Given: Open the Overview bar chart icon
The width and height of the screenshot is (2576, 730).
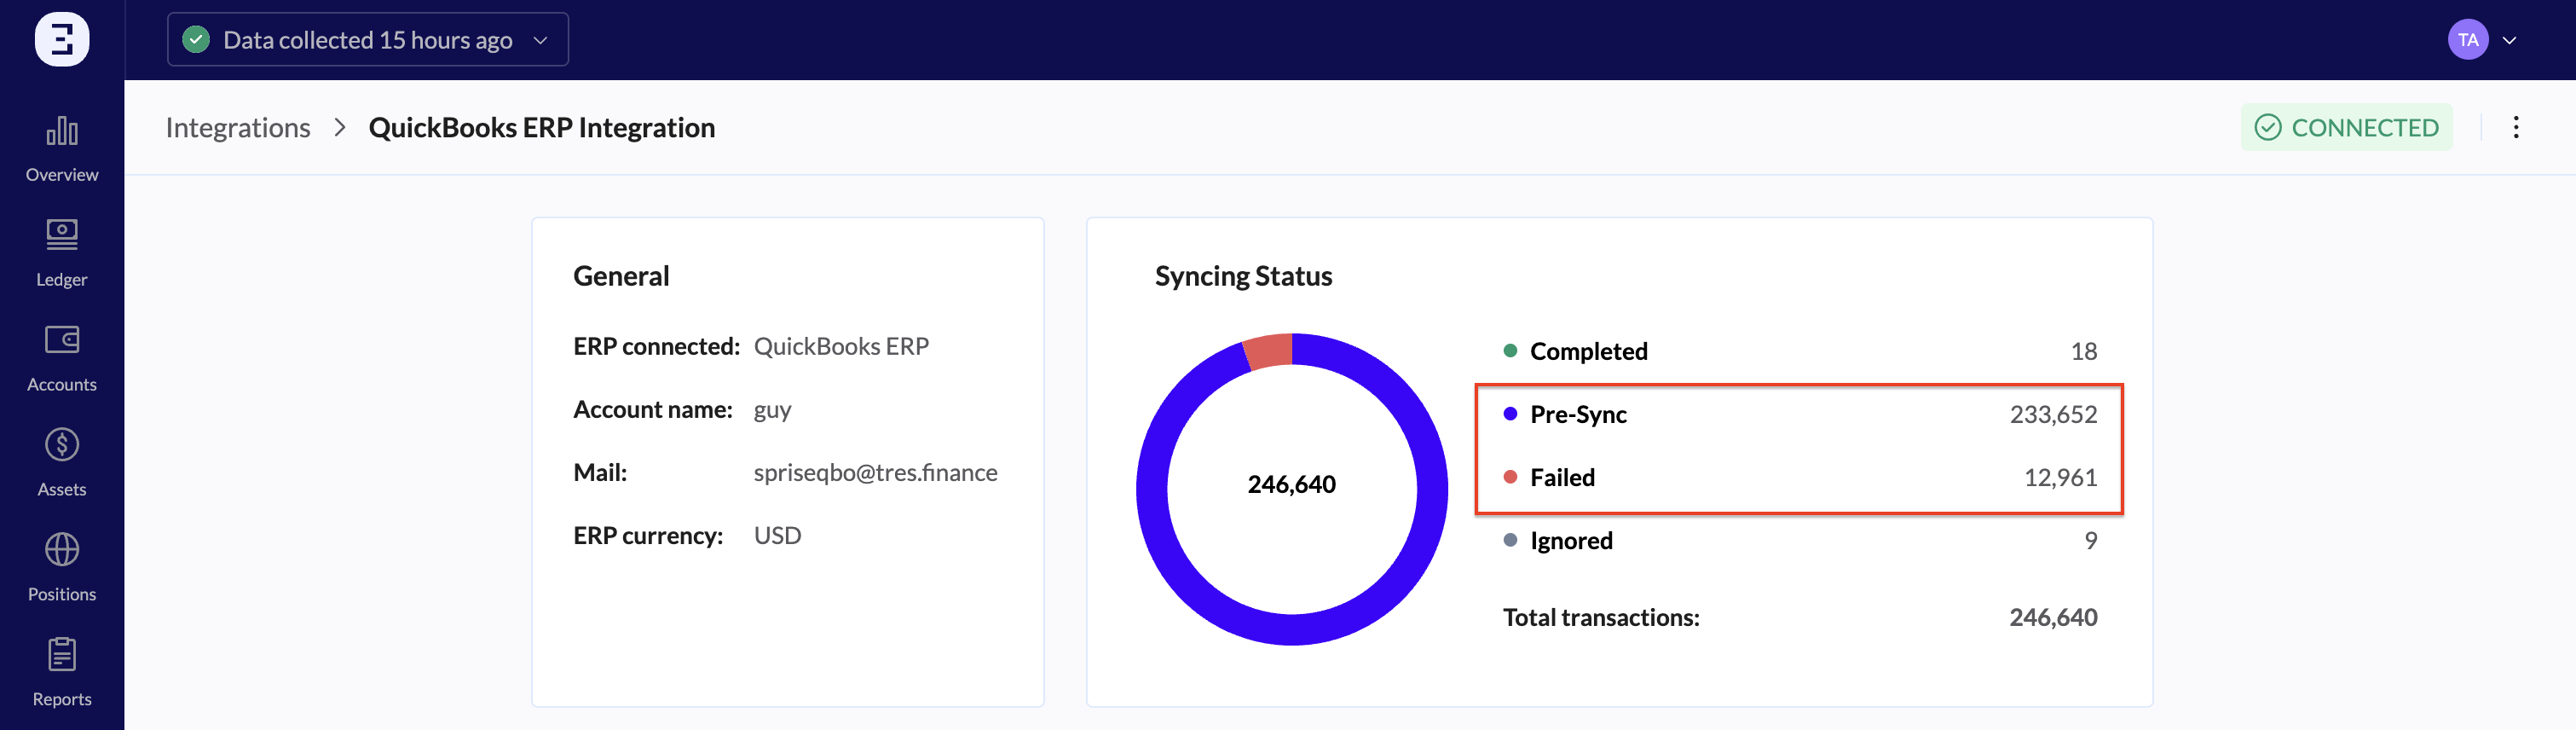Looking at the screenshot, I should point(62,131).
